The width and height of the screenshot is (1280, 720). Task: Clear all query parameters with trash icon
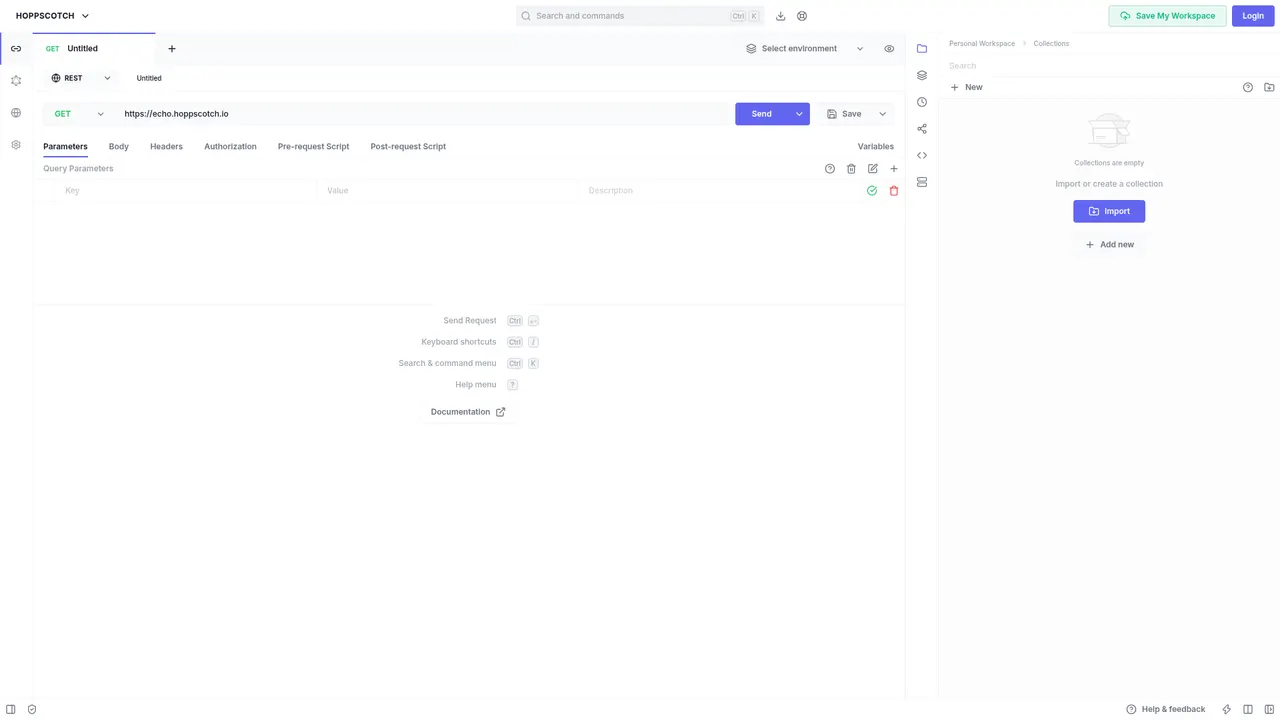(x=851, y=169)
